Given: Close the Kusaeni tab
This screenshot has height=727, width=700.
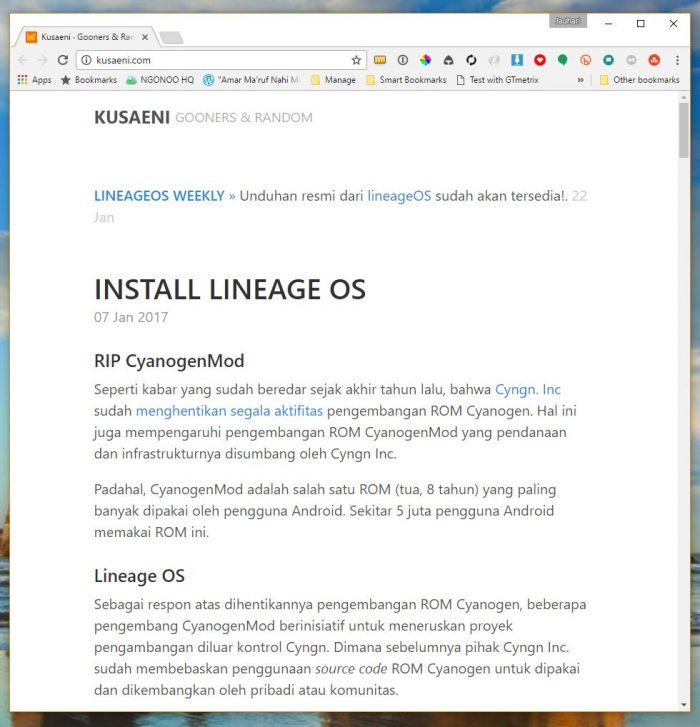Looking at the screenshot, I should [x=145, y=37].
